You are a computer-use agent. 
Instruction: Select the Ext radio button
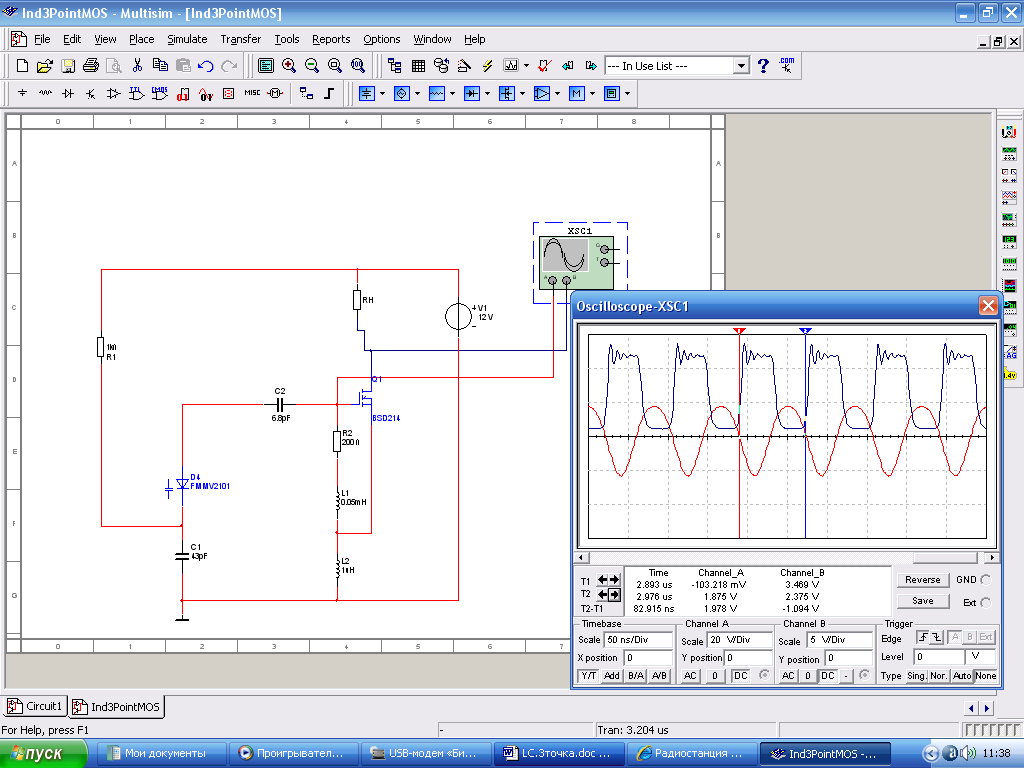point(986,602)
